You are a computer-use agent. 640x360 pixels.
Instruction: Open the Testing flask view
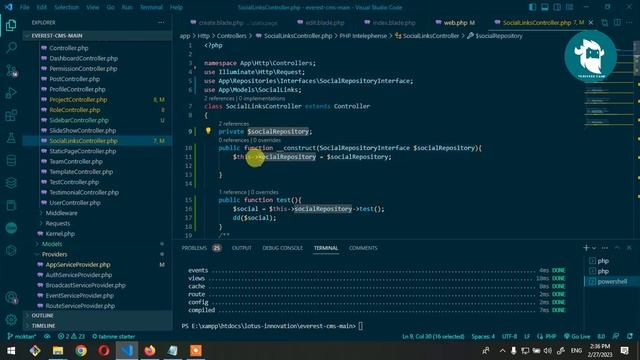click(11, 138)
